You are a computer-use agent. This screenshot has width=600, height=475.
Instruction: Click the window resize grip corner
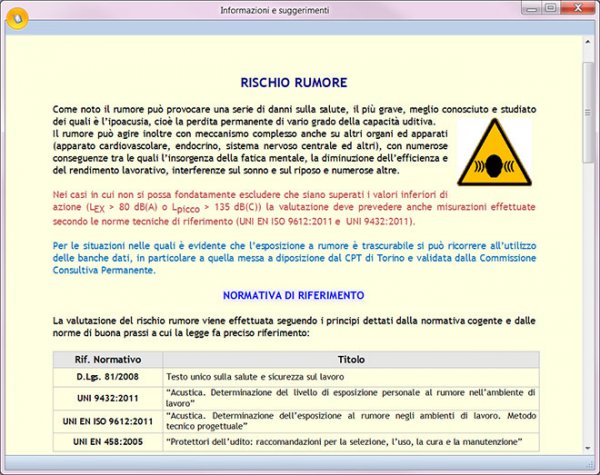click(591, 467)
